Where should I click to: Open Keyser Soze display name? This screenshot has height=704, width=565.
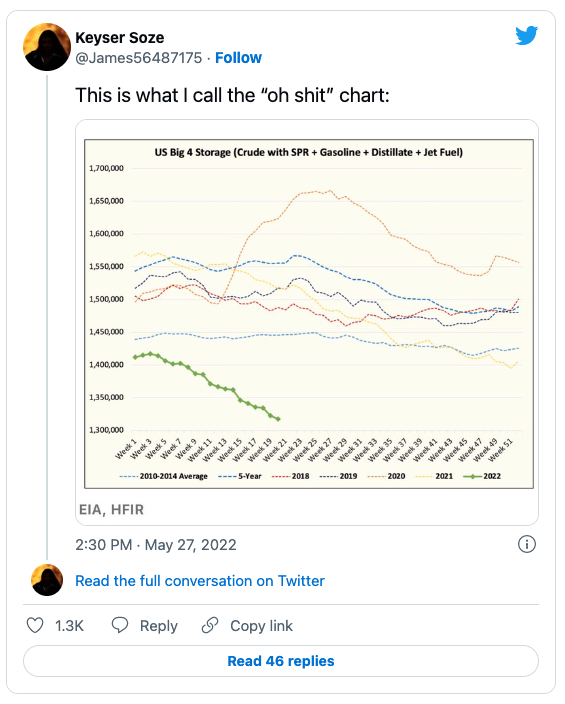click(119, 38)
